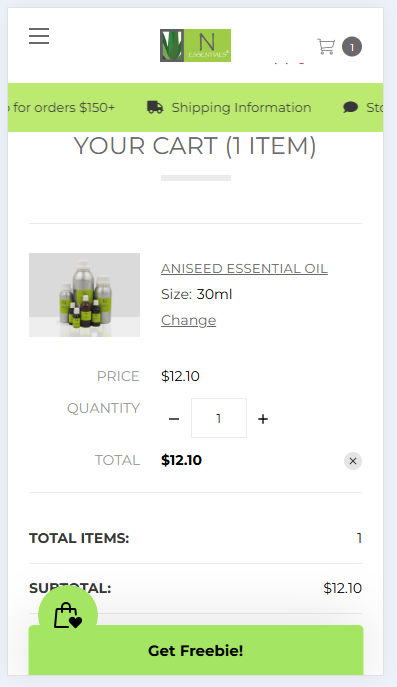Click the Get Freebie! button
The width and height of the screenshot is (397, 687).
click(x=196, y=651)
